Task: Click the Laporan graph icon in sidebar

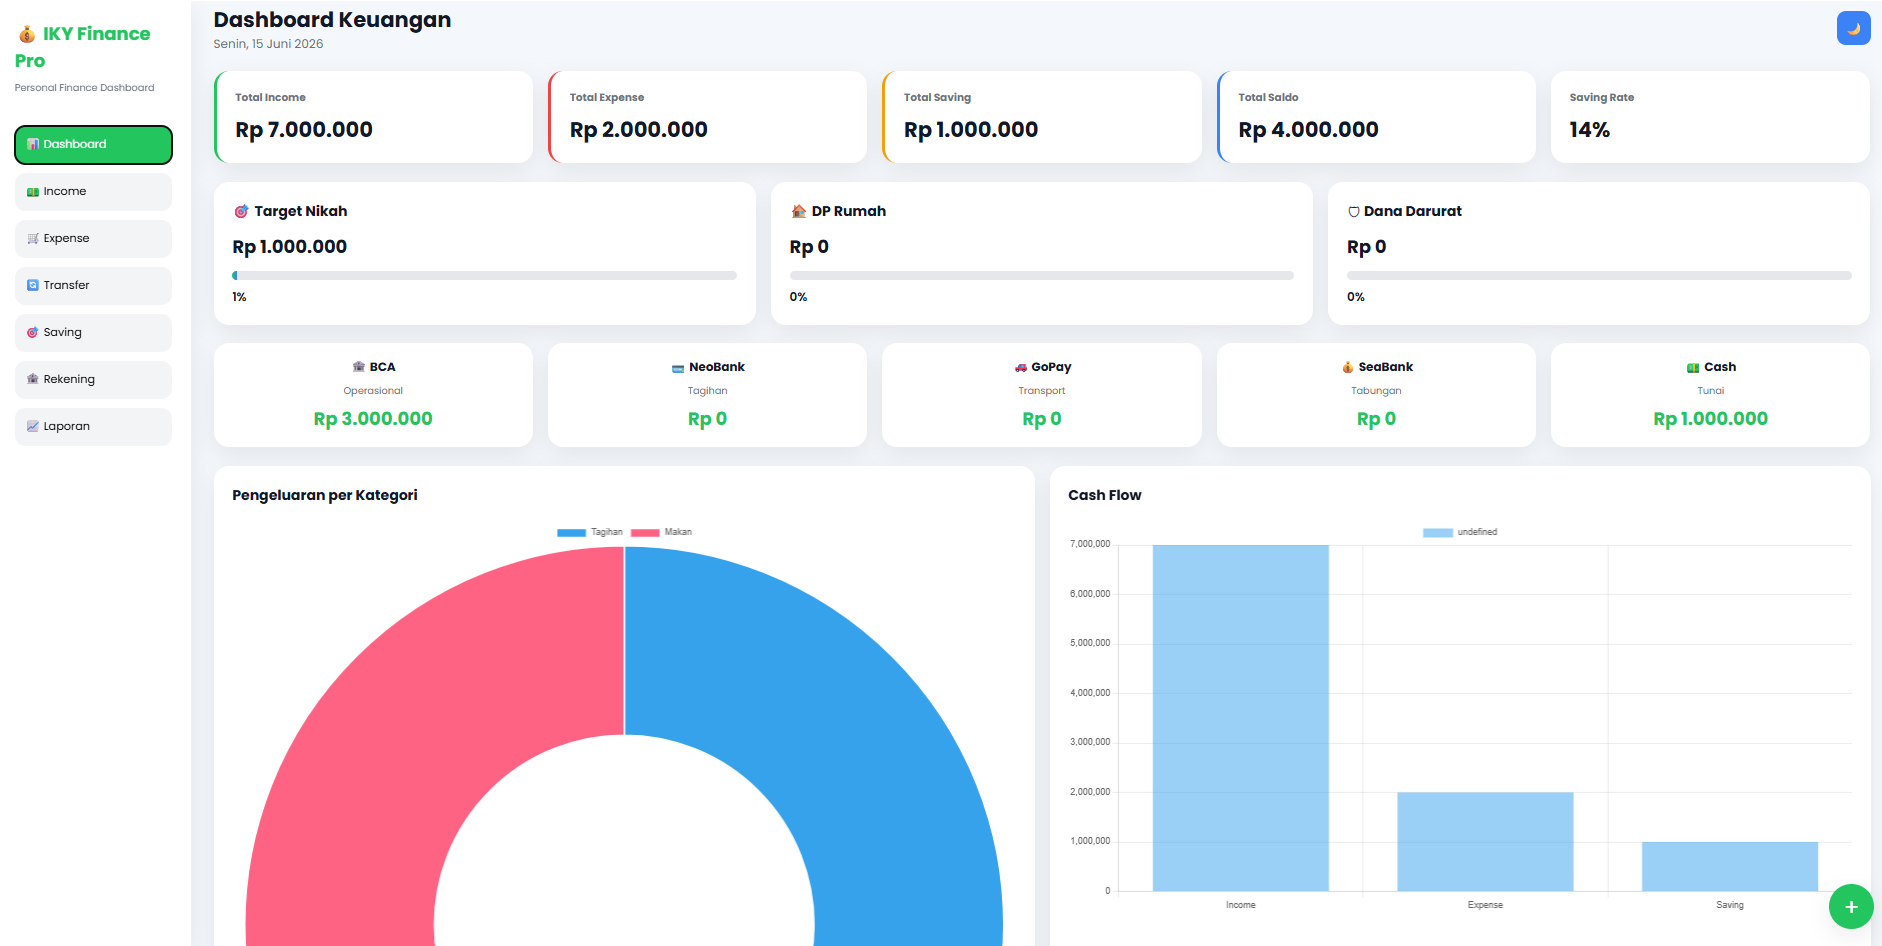Action: coord(33,426)
